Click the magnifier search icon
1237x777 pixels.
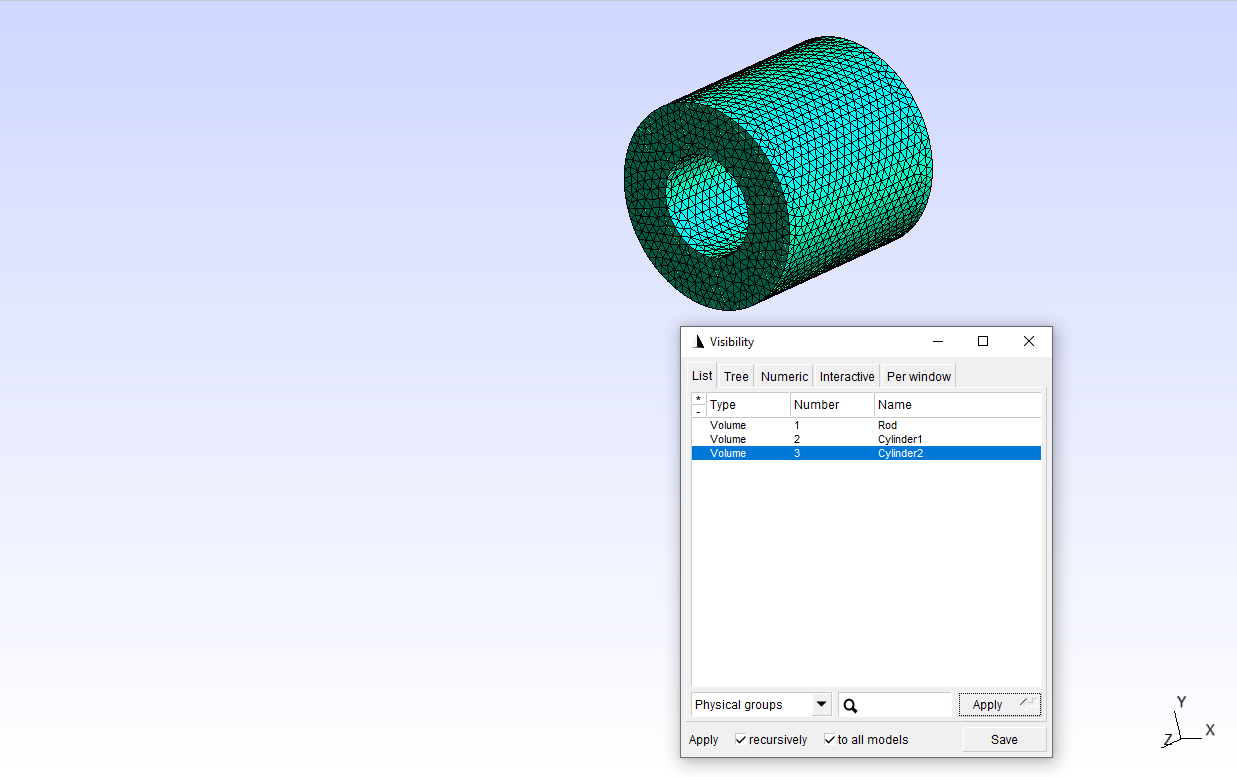click(x=850, y=705)
